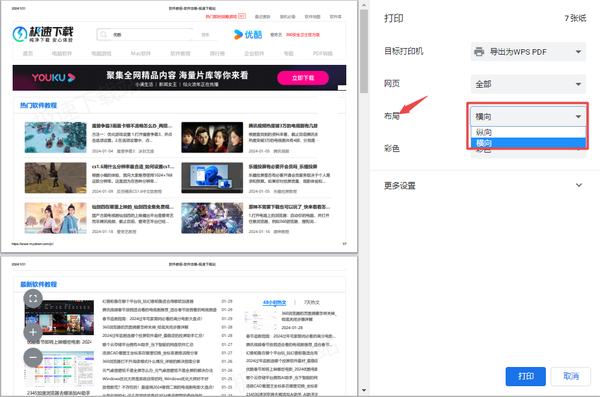The image size is (600, 397).
Task: Click the YOUKU logo on the black banner
Action: 53,78
